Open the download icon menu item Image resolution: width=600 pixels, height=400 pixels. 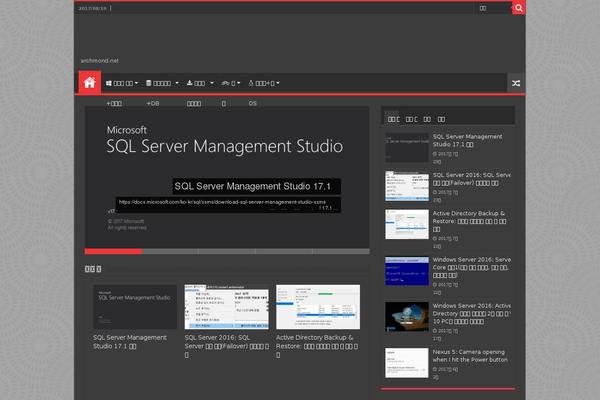pos(200,83)
